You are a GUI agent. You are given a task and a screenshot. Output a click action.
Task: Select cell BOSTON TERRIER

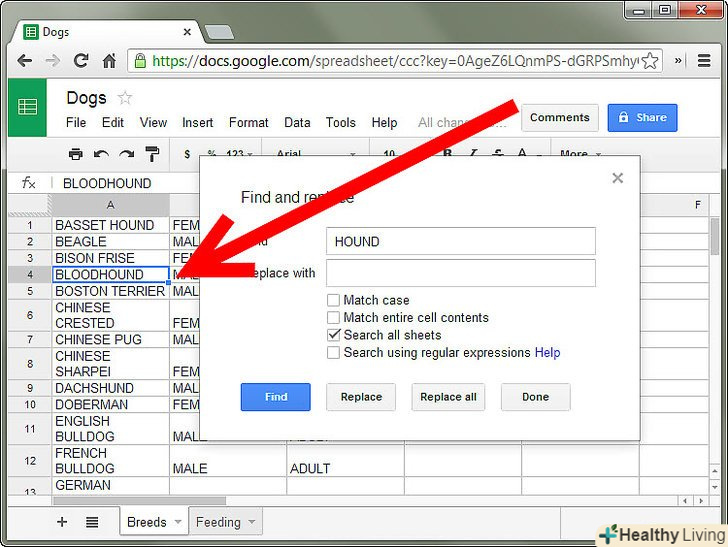tap(110, 291)
